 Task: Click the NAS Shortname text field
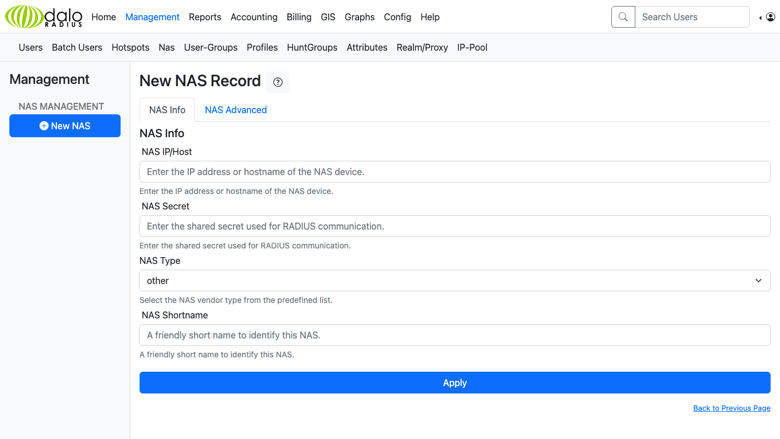coord(455,335)
